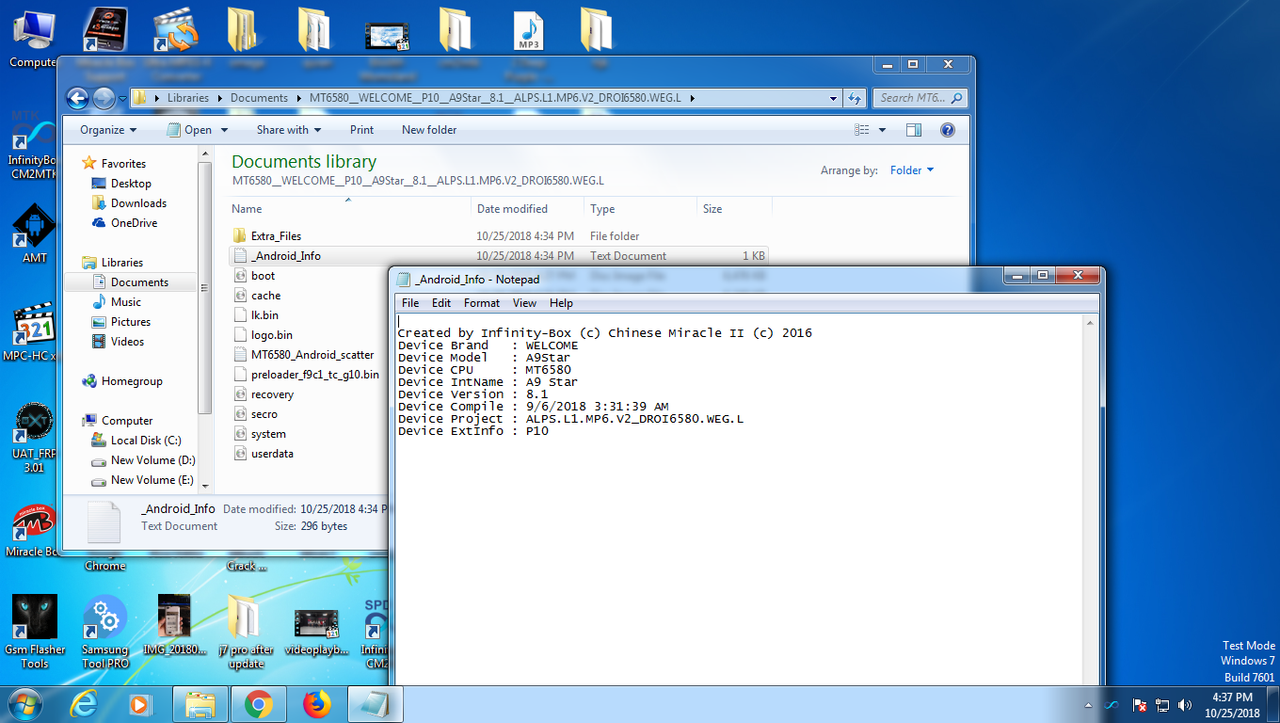The height and width of the screenshot is (723, 1280).
Task: Click the volume speaker tray icon
Action: click(x=1184, y=705)
